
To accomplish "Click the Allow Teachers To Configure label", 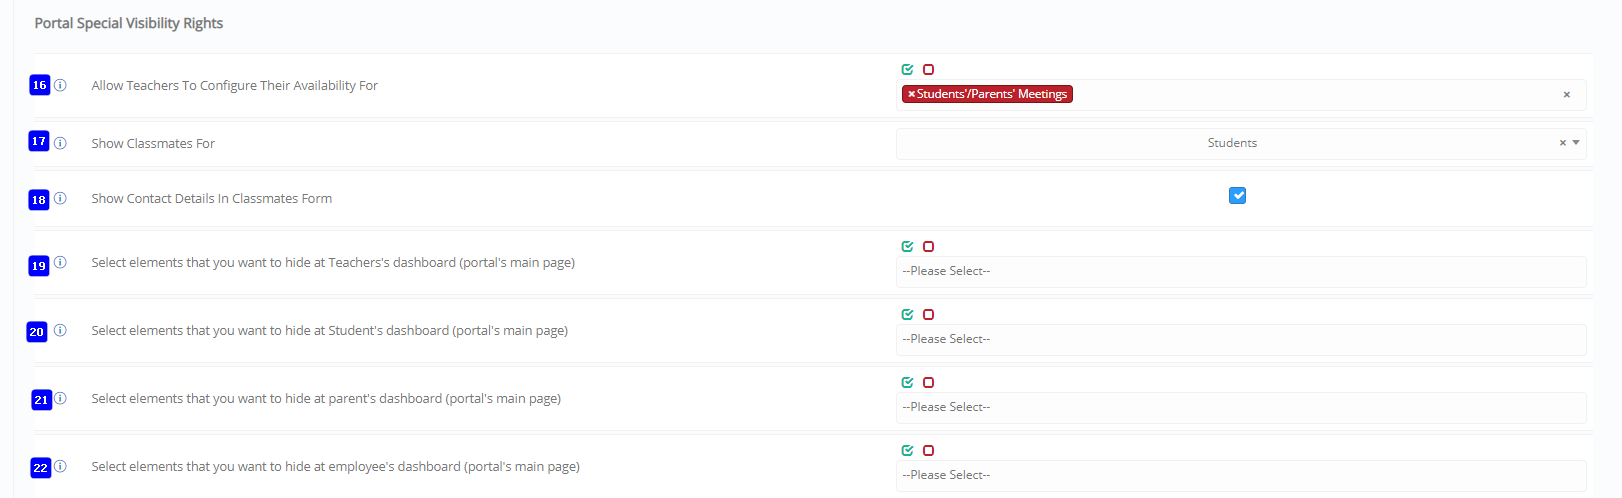I will (234, 85).
